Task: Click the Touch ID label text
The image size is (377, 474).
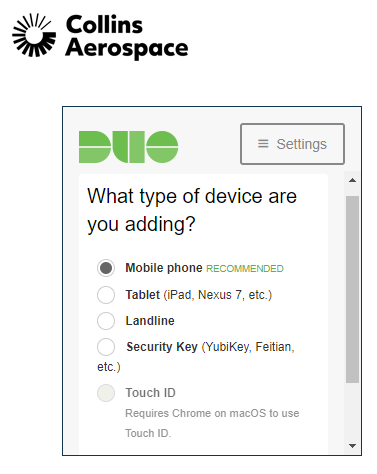Action: coord(150,393)
